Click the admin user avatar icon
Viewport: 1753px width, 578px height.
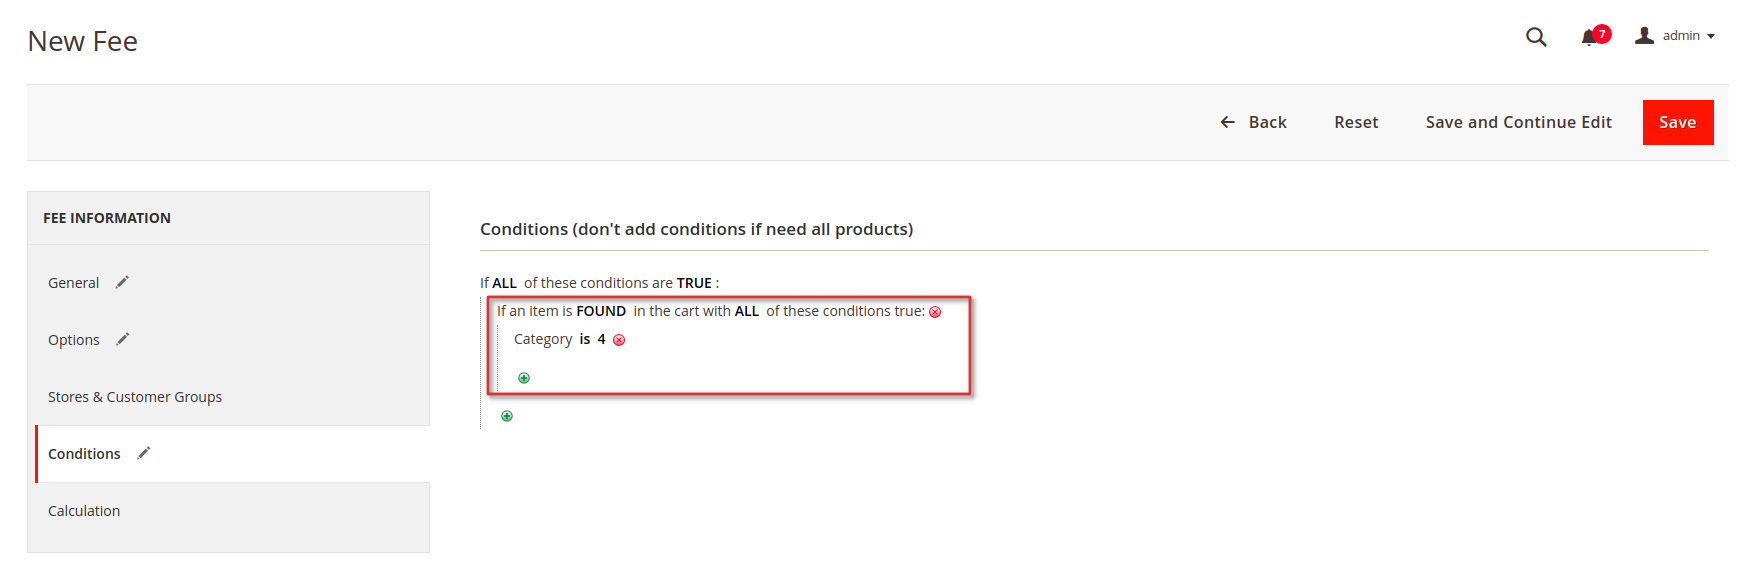(x=1644, y=36)
